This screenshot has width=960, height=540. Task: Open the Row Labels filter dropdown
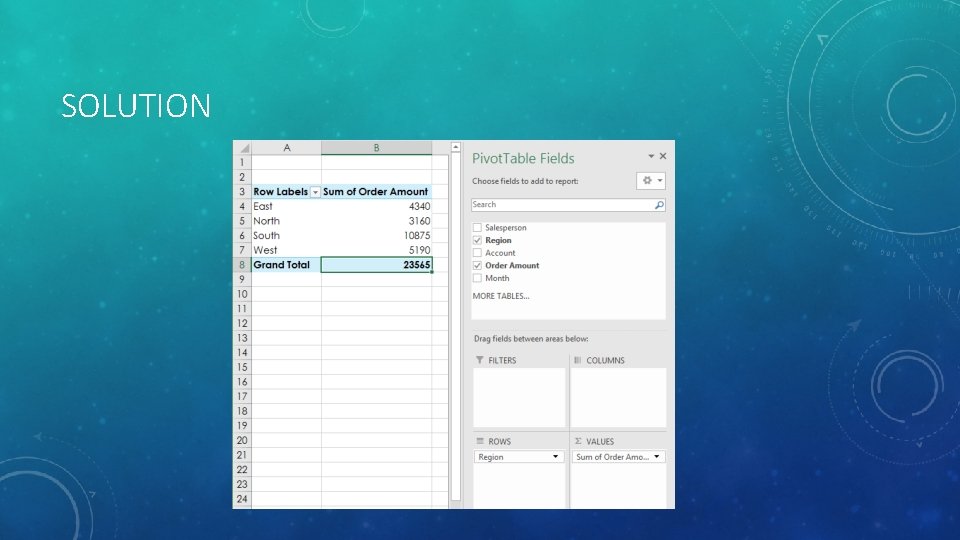click(315, 192)
